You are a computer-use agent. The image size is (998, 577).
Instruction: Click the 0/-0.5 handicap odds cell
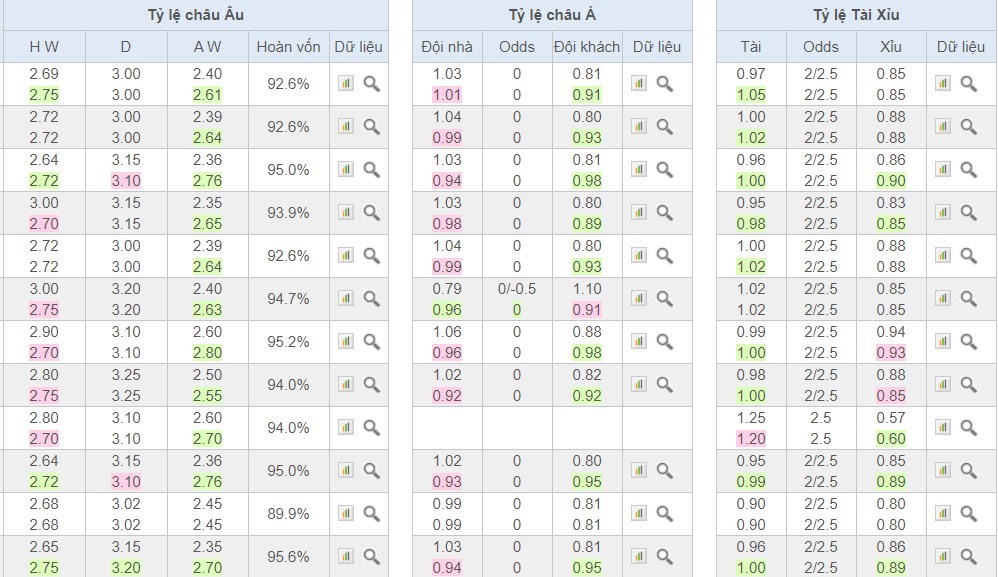(517, 288)
